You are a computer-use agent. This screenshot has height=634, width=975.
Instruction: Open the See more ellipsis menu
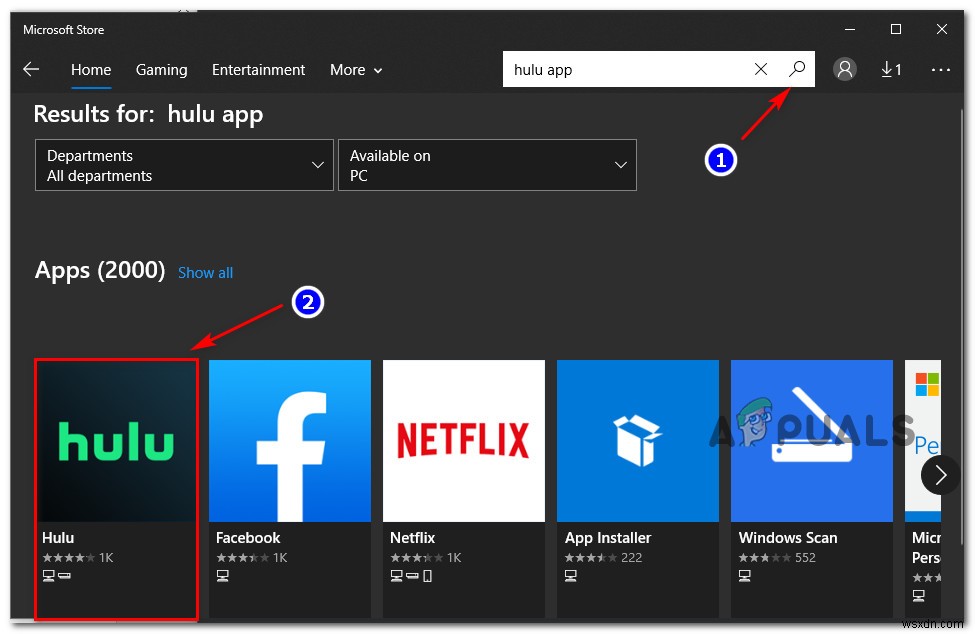(x=940, y=69)
